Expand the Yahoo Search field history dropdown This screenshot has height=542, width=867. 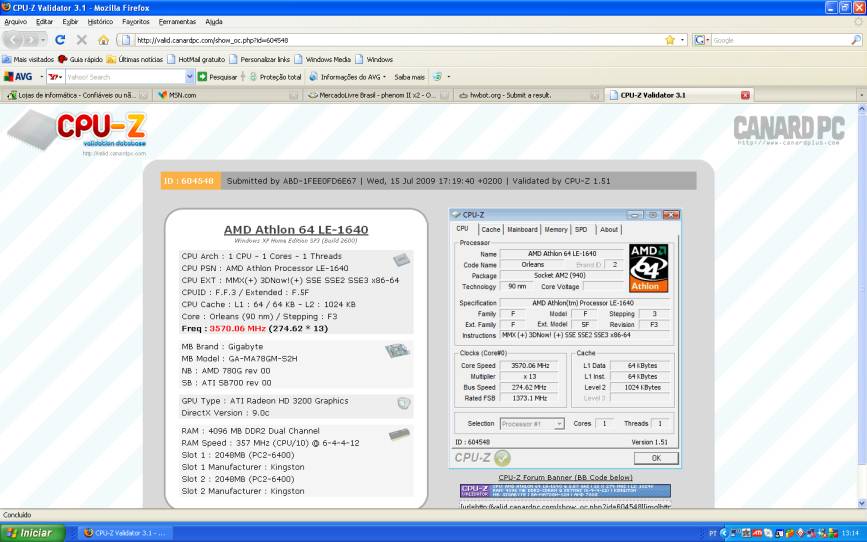point(189,77)
